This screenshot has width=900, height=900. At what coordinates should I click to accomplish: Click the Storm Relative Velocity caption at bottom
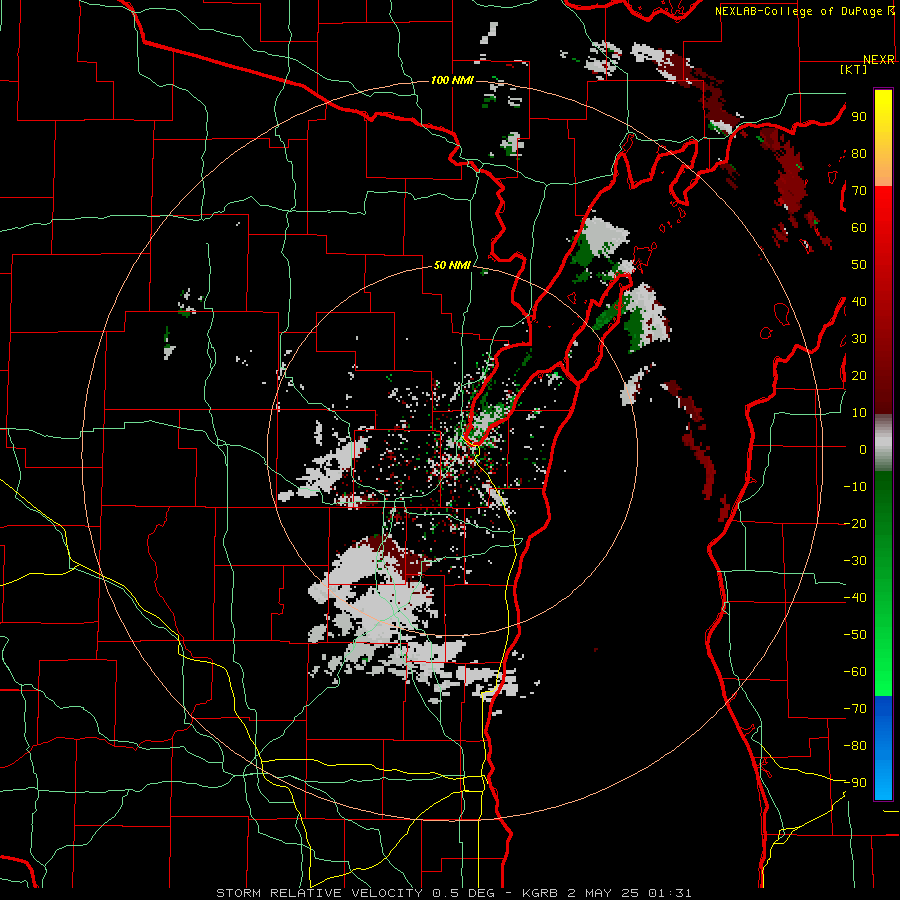click(x=453, y=893)
